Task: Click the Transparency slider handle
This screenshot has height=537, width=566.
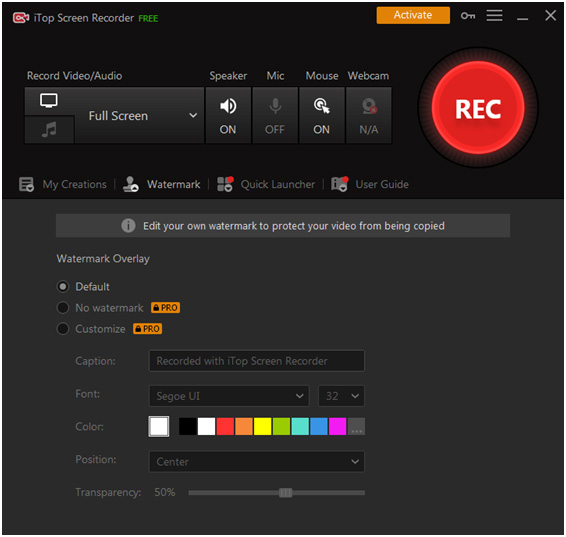Action: (x=286, y=493)
